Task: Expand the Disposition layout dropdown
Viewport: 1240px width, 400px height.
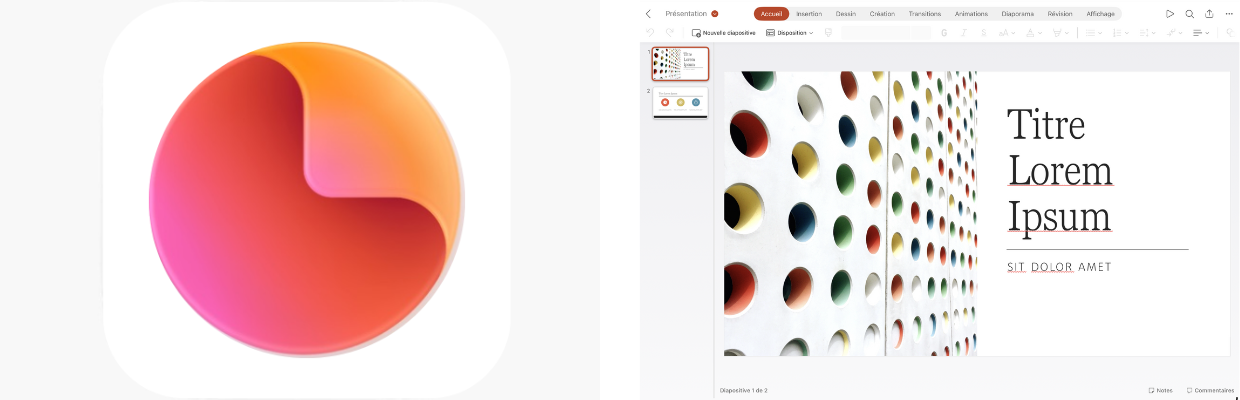Action: [x=790, y=33]
